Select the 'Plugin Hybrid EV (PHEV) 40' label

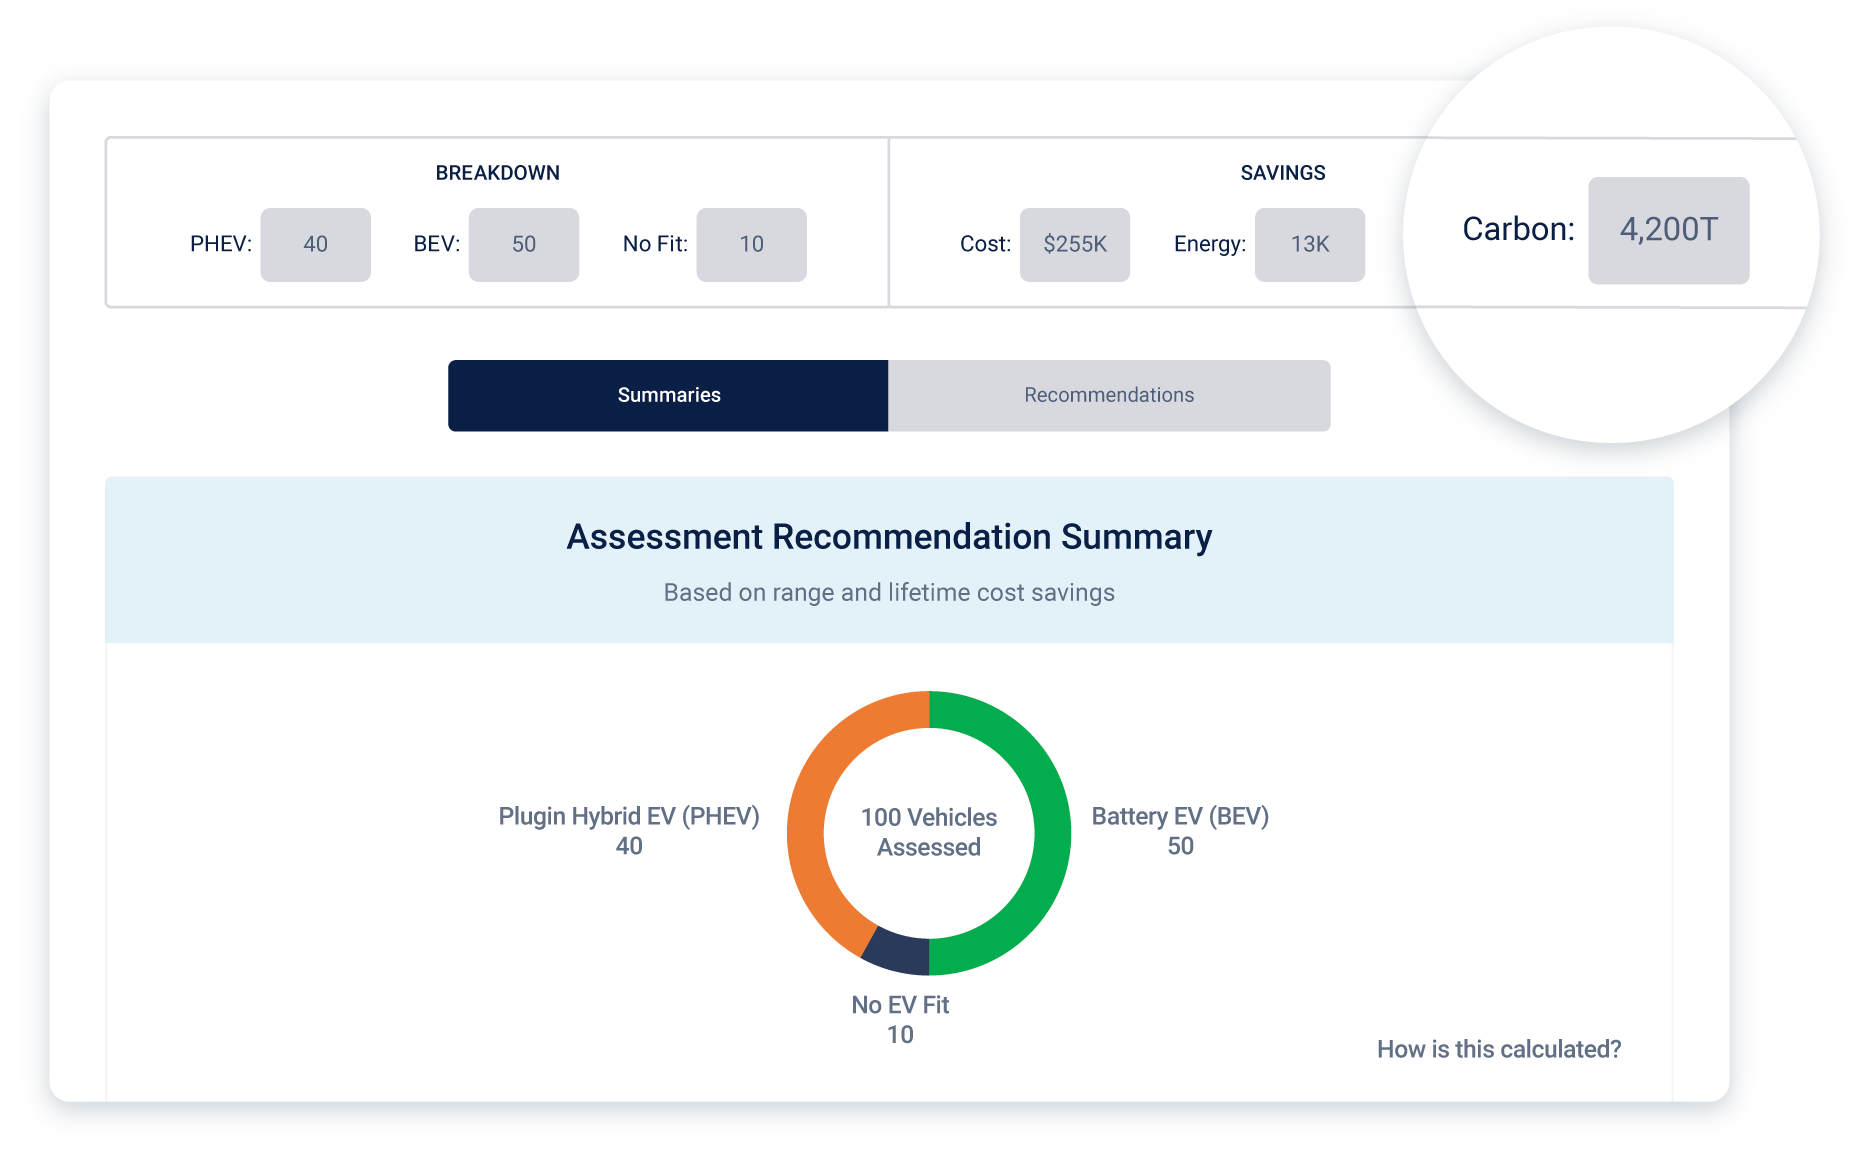click(x=629, y=831)
